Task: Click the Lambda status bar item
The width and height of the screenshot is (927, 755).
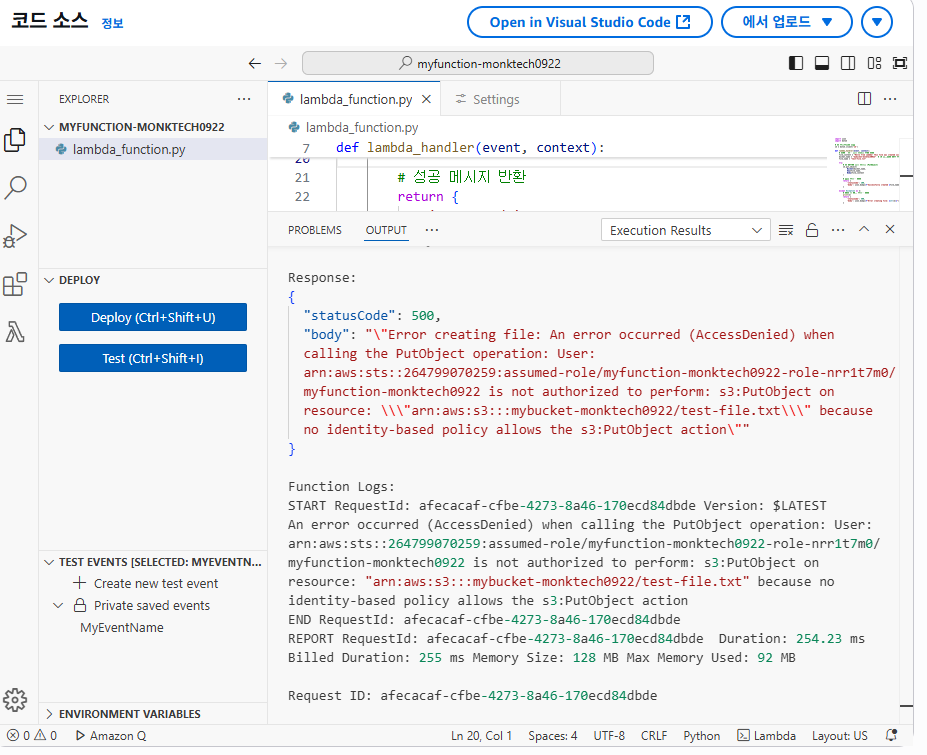Action: 766,735
